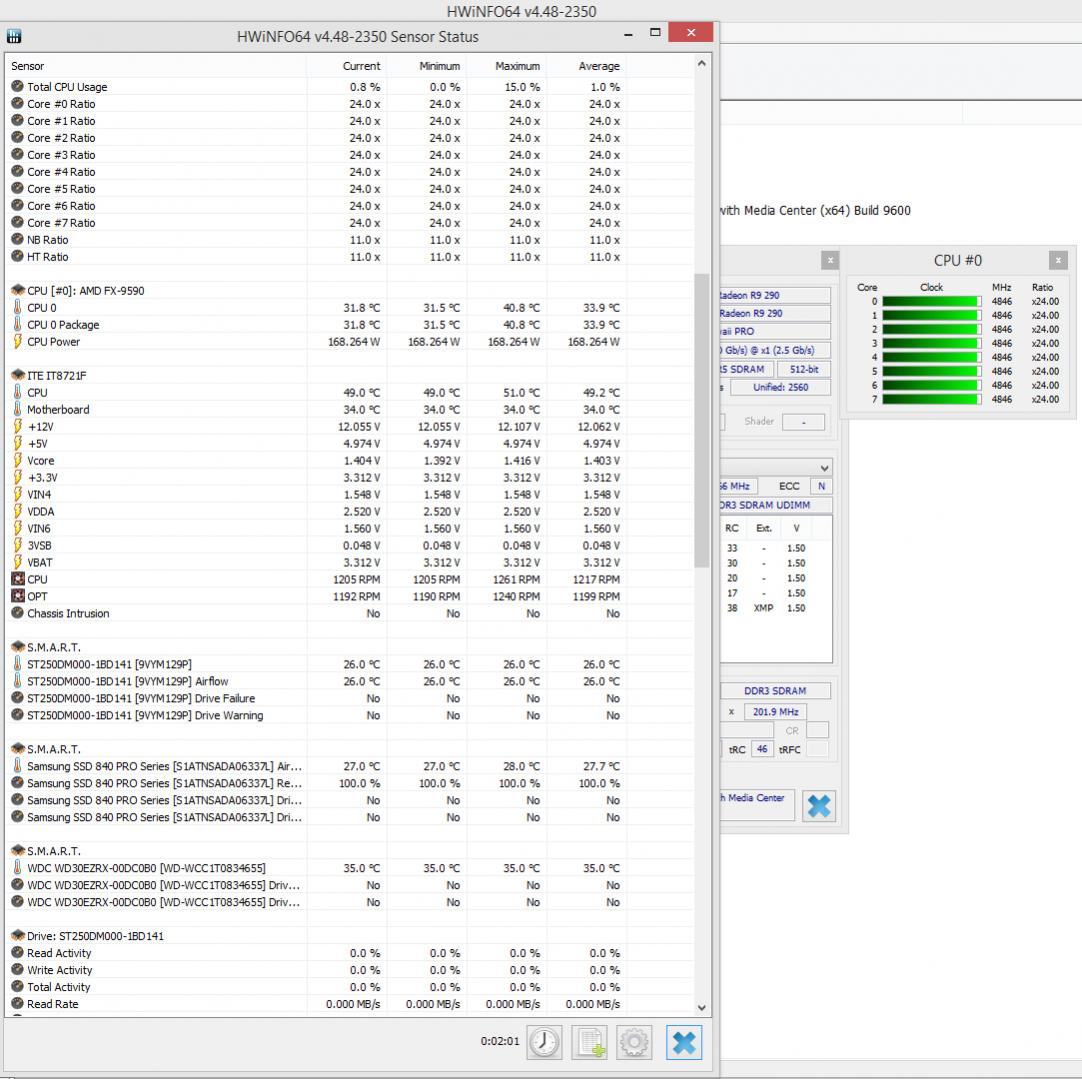This screenshot has width=1082, height=1079.
Task: Select the Vcore voltage row
Action: (41, 461)
